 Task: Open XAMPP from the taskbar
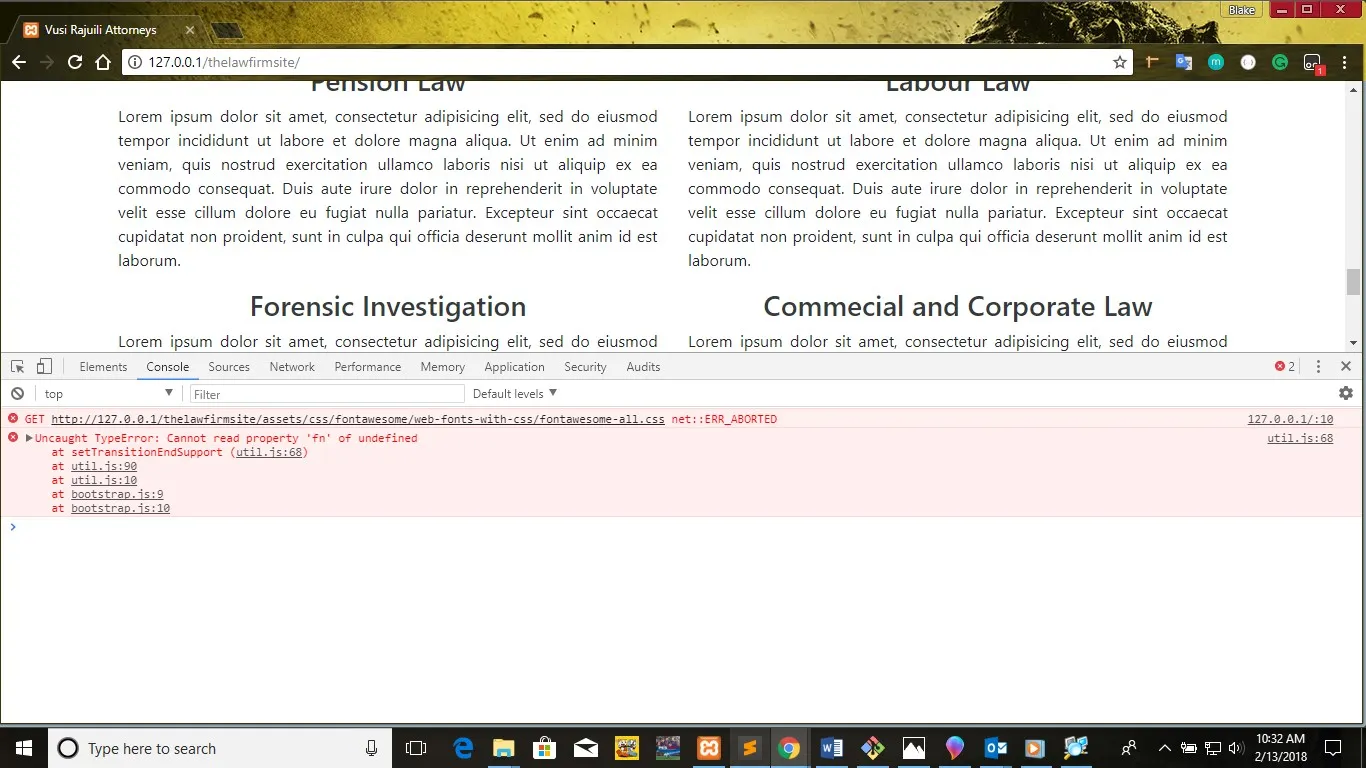709,748
